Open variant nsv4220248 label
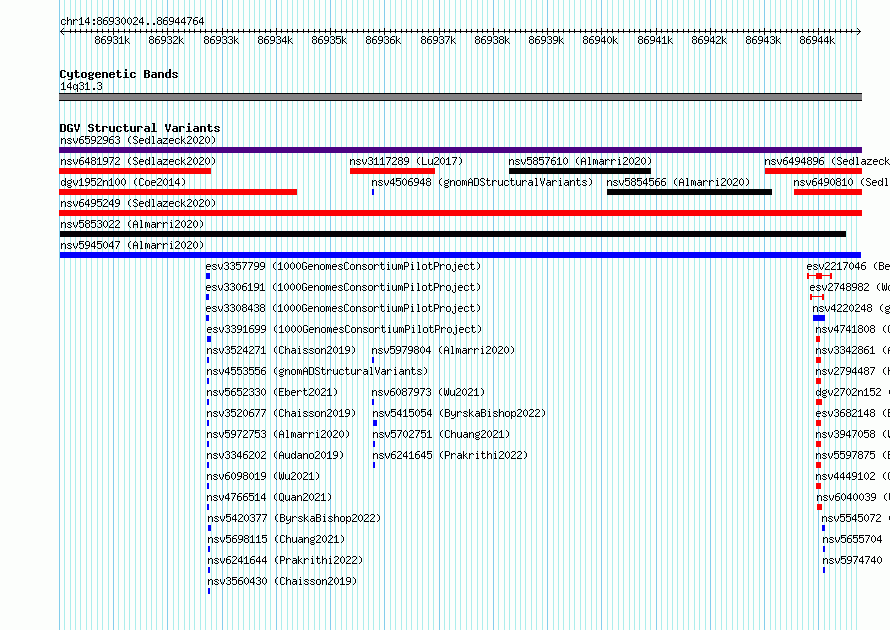 coord(851,308)
